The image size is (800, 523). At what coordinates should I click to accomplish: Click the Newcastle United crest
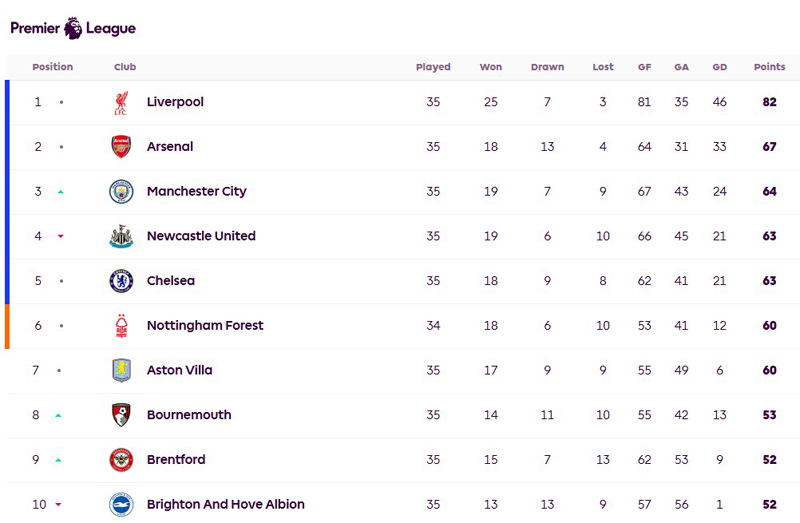(121, 236)
